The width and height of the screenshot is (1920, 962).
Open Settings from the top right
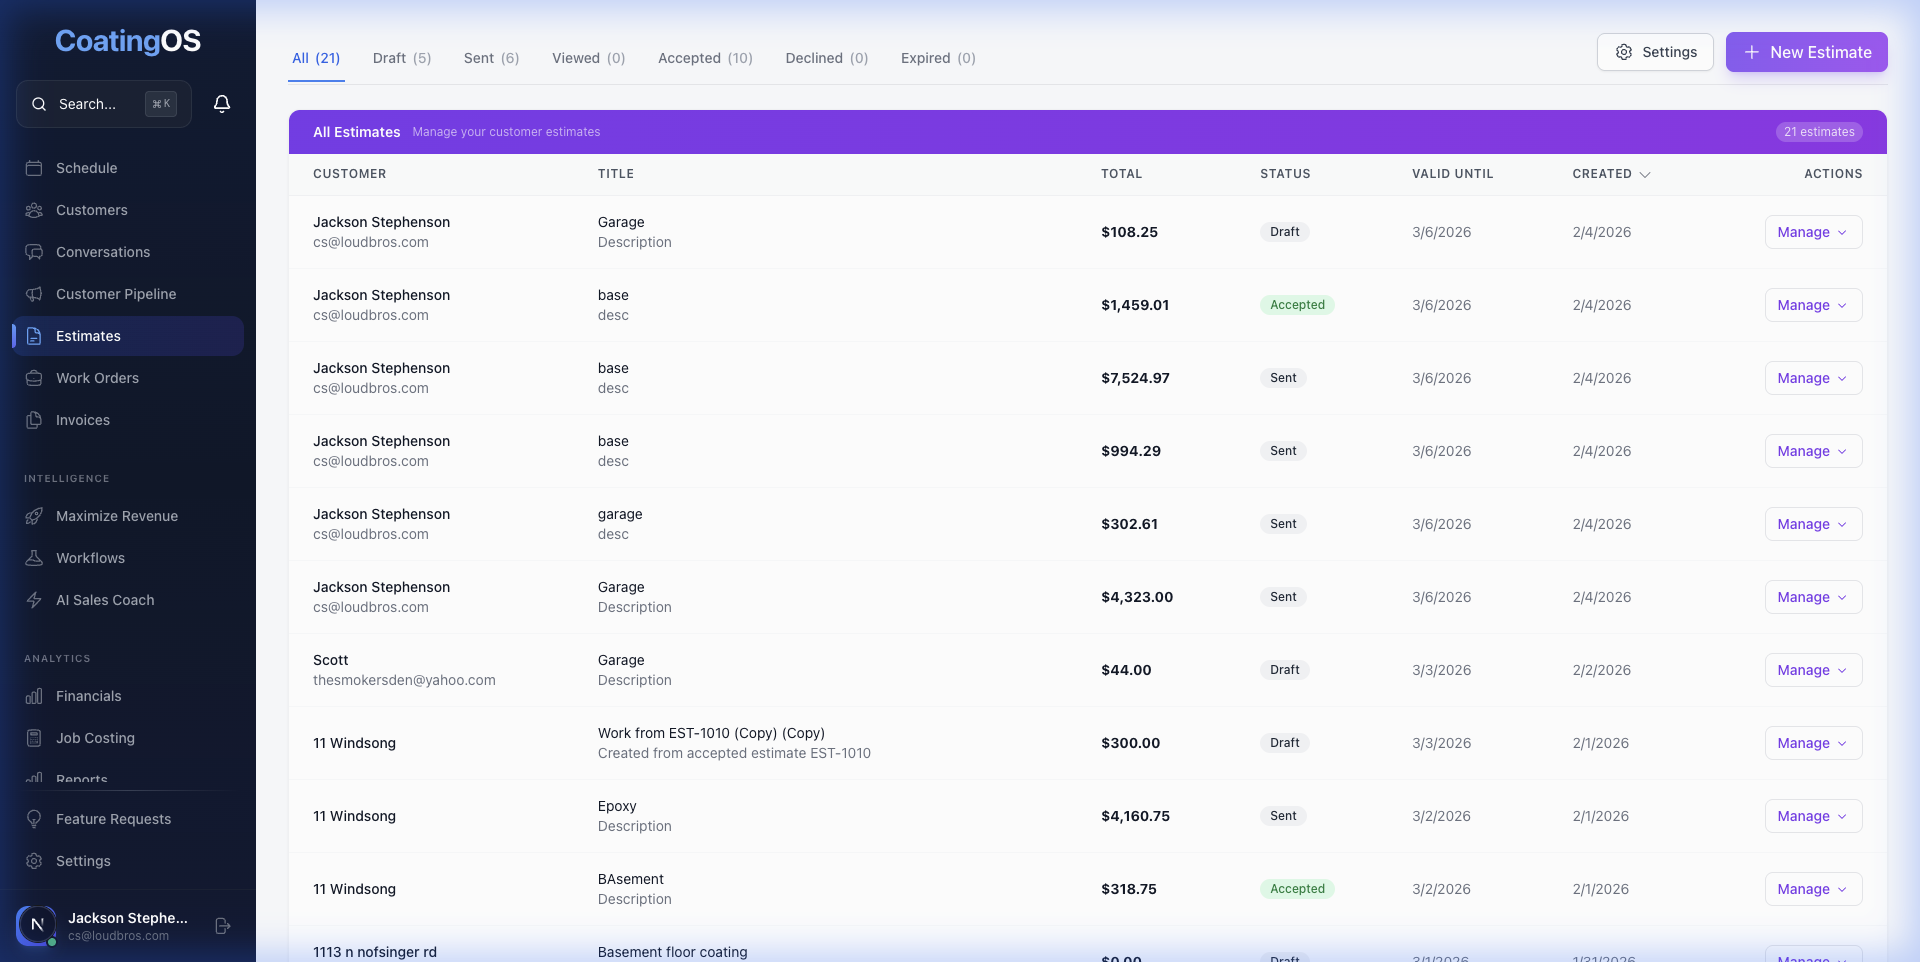[x=1655, y=52]
